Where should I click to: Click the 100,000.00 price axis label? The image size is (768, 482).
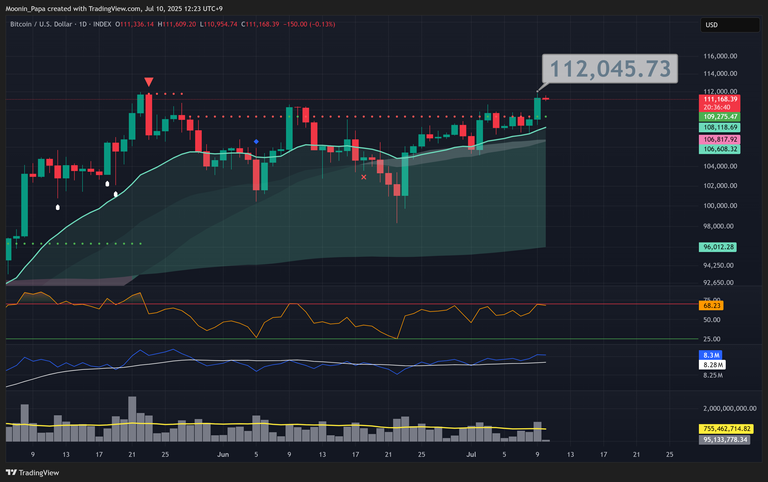(720, 206)
